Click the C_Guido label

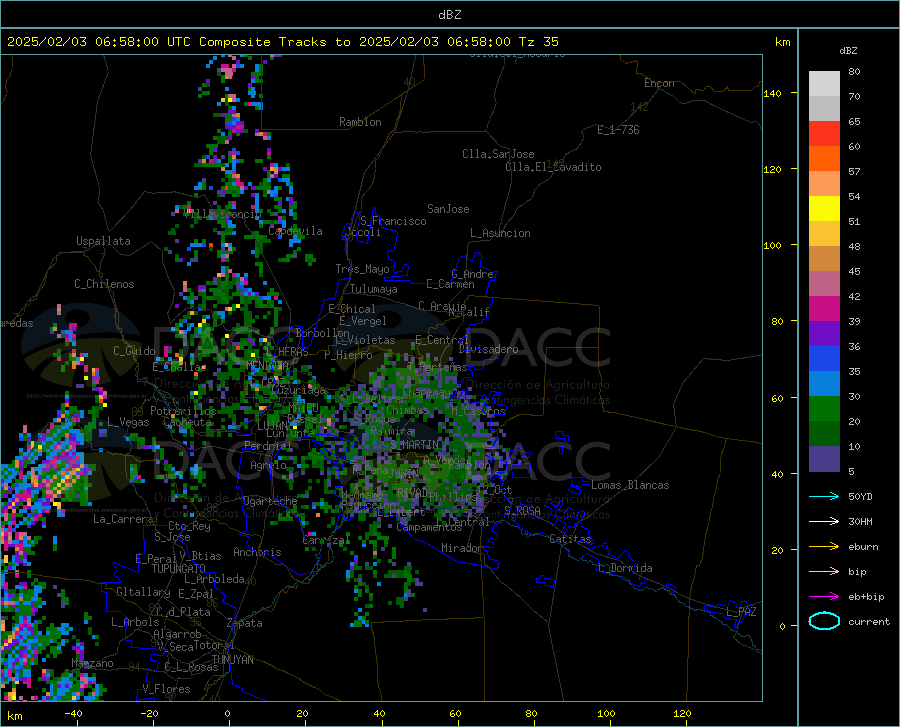coord(134,351)
